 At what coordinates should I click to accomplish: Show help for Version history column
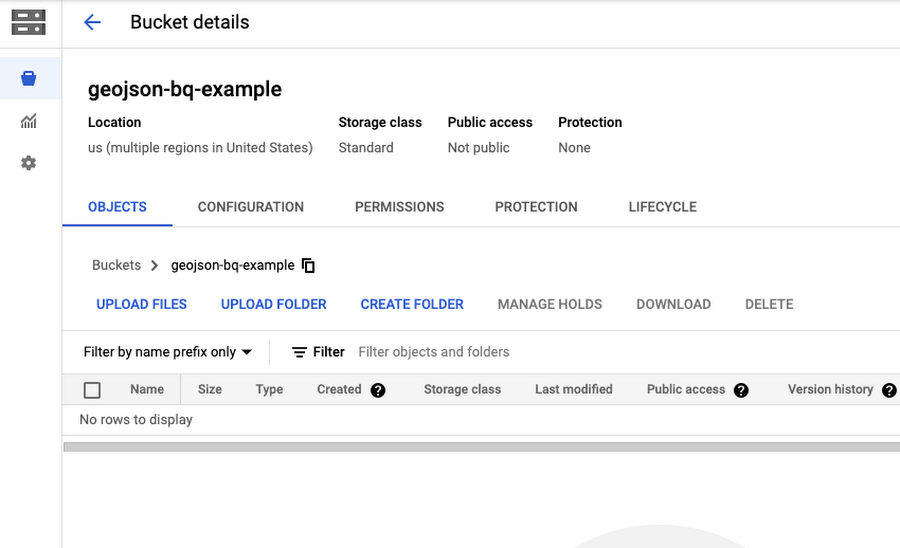pyautogui.click(x=889, y=390)
